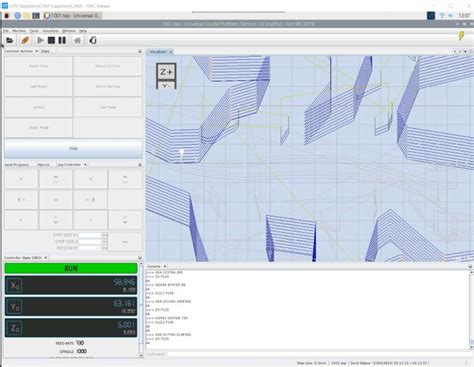Minimize the Console panel
The width and height of the screenshot is (474, 367).
click(470, 266)
